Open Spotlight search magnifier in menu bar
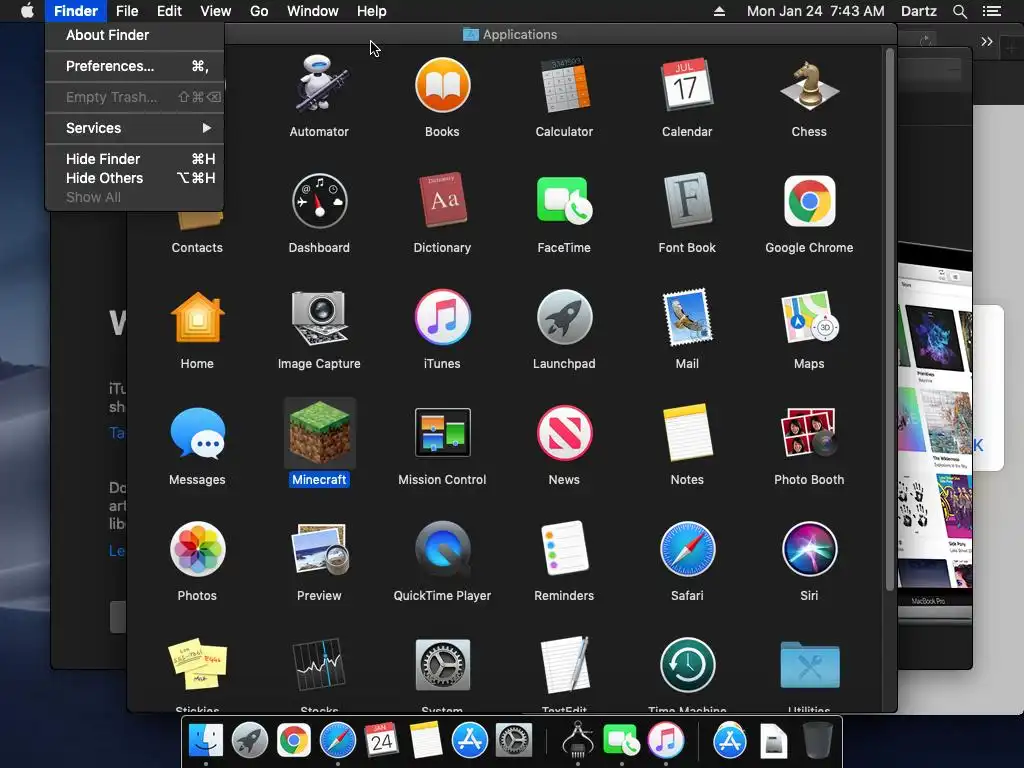1024x768 pixels. point(959,11)
